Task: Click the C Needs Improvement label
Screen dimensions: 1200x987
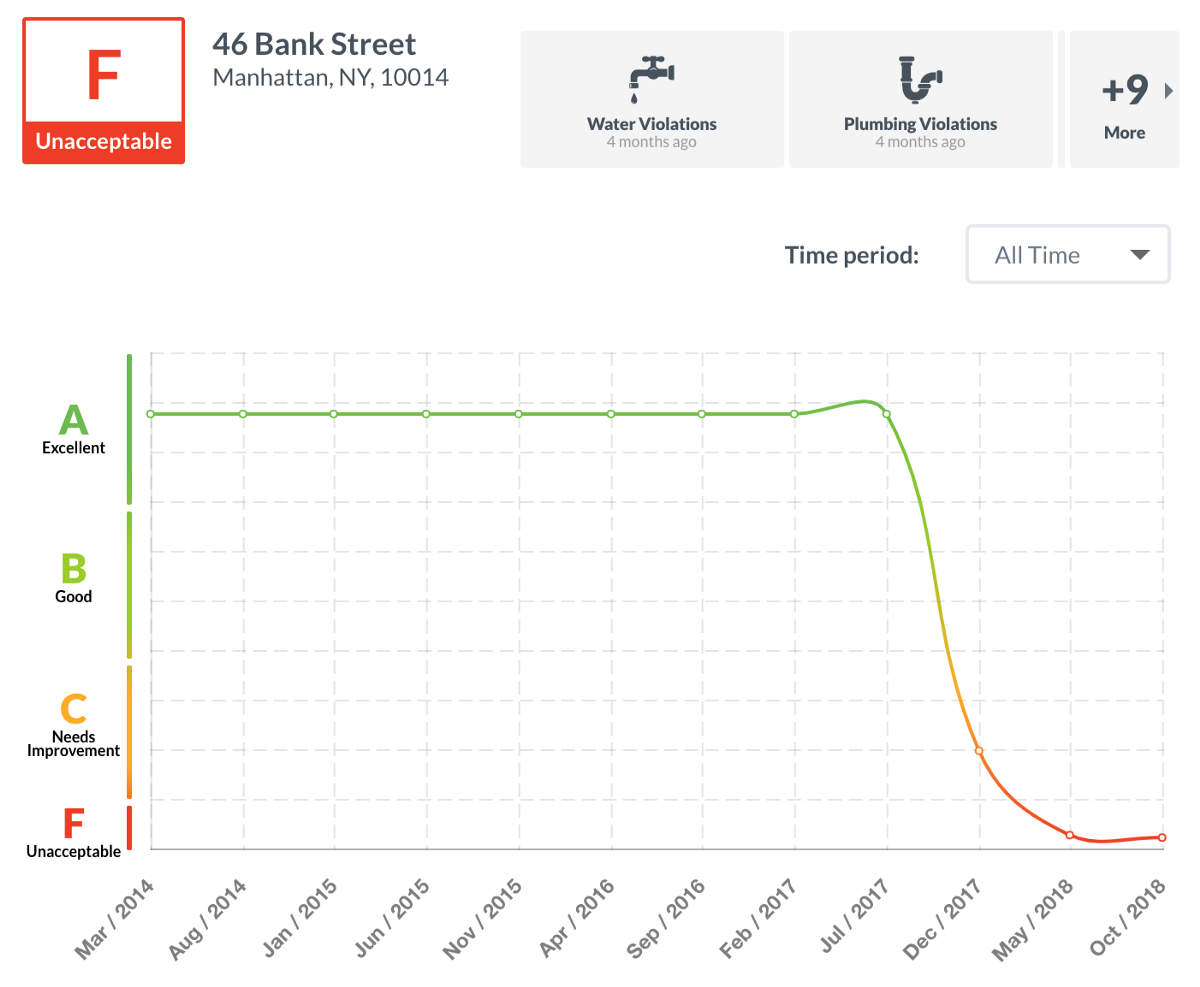Action: click(74, 724)
